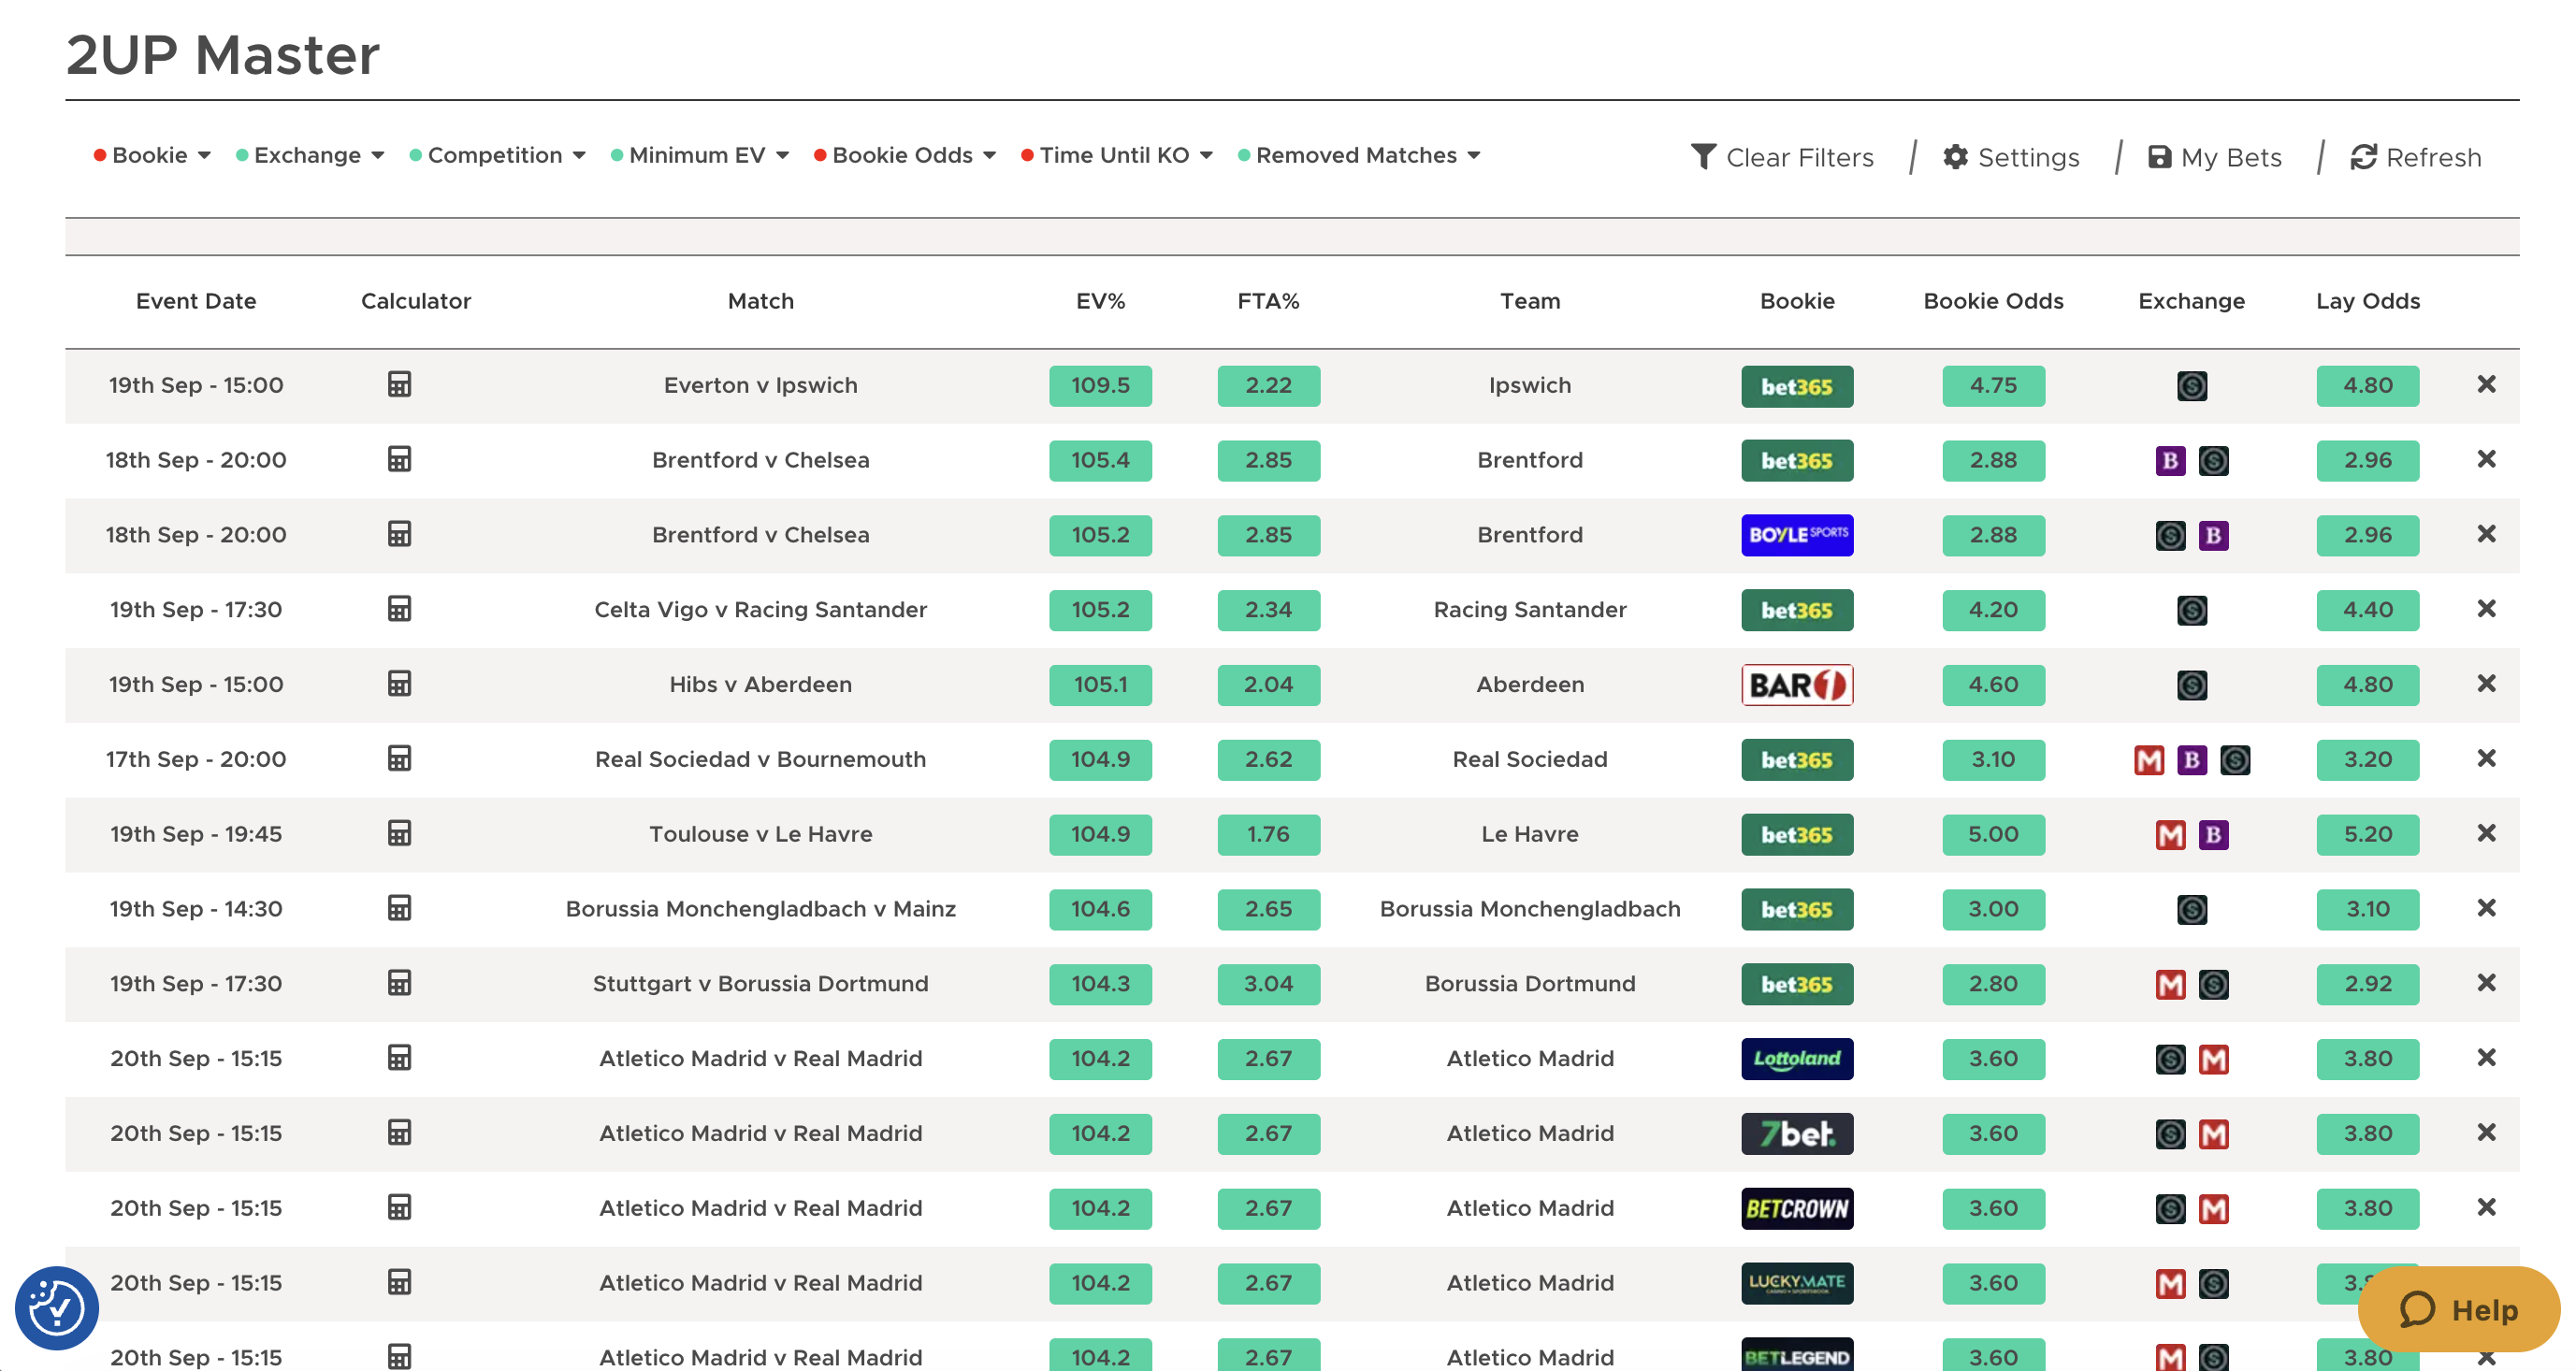This screenshot has width=2576, height=1371.
Task: Open calculator for Borussia Monchengladbach v Mainz
Action: click(x=399, y=908)
